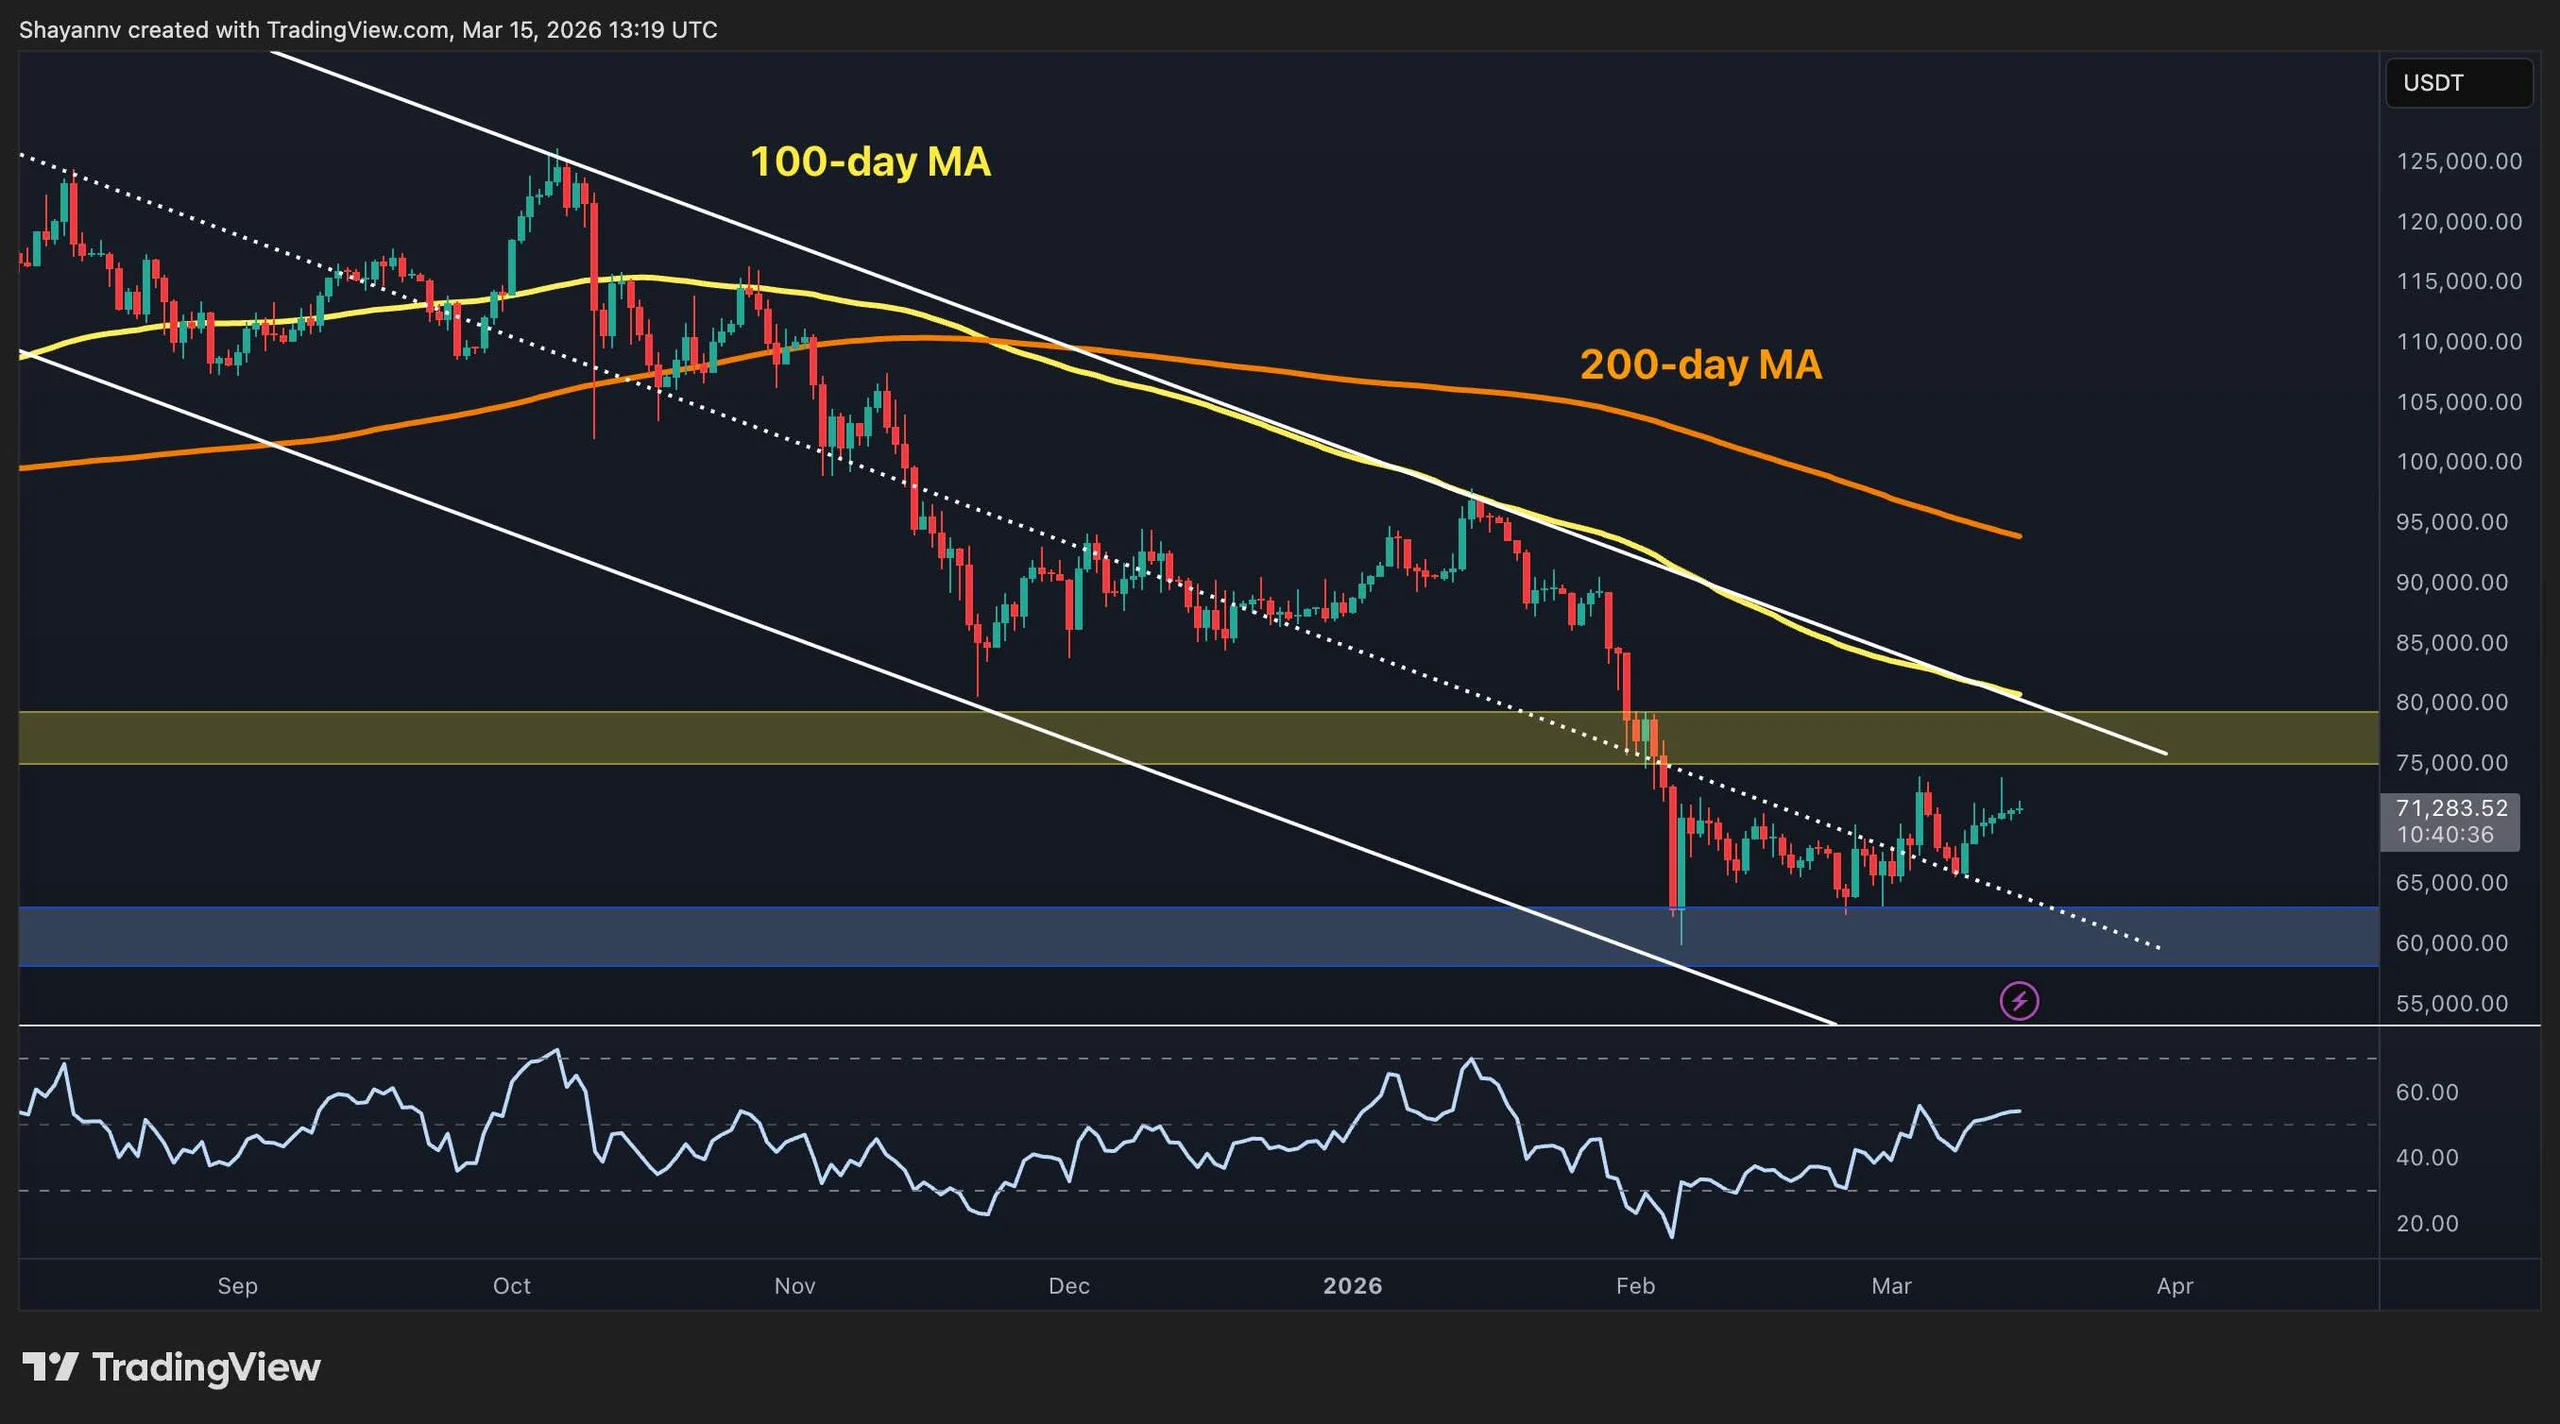The width and height of the screenshot is (2560, 1424).
Task: Click the Feb label on the time axis
Action: 1634,1286
